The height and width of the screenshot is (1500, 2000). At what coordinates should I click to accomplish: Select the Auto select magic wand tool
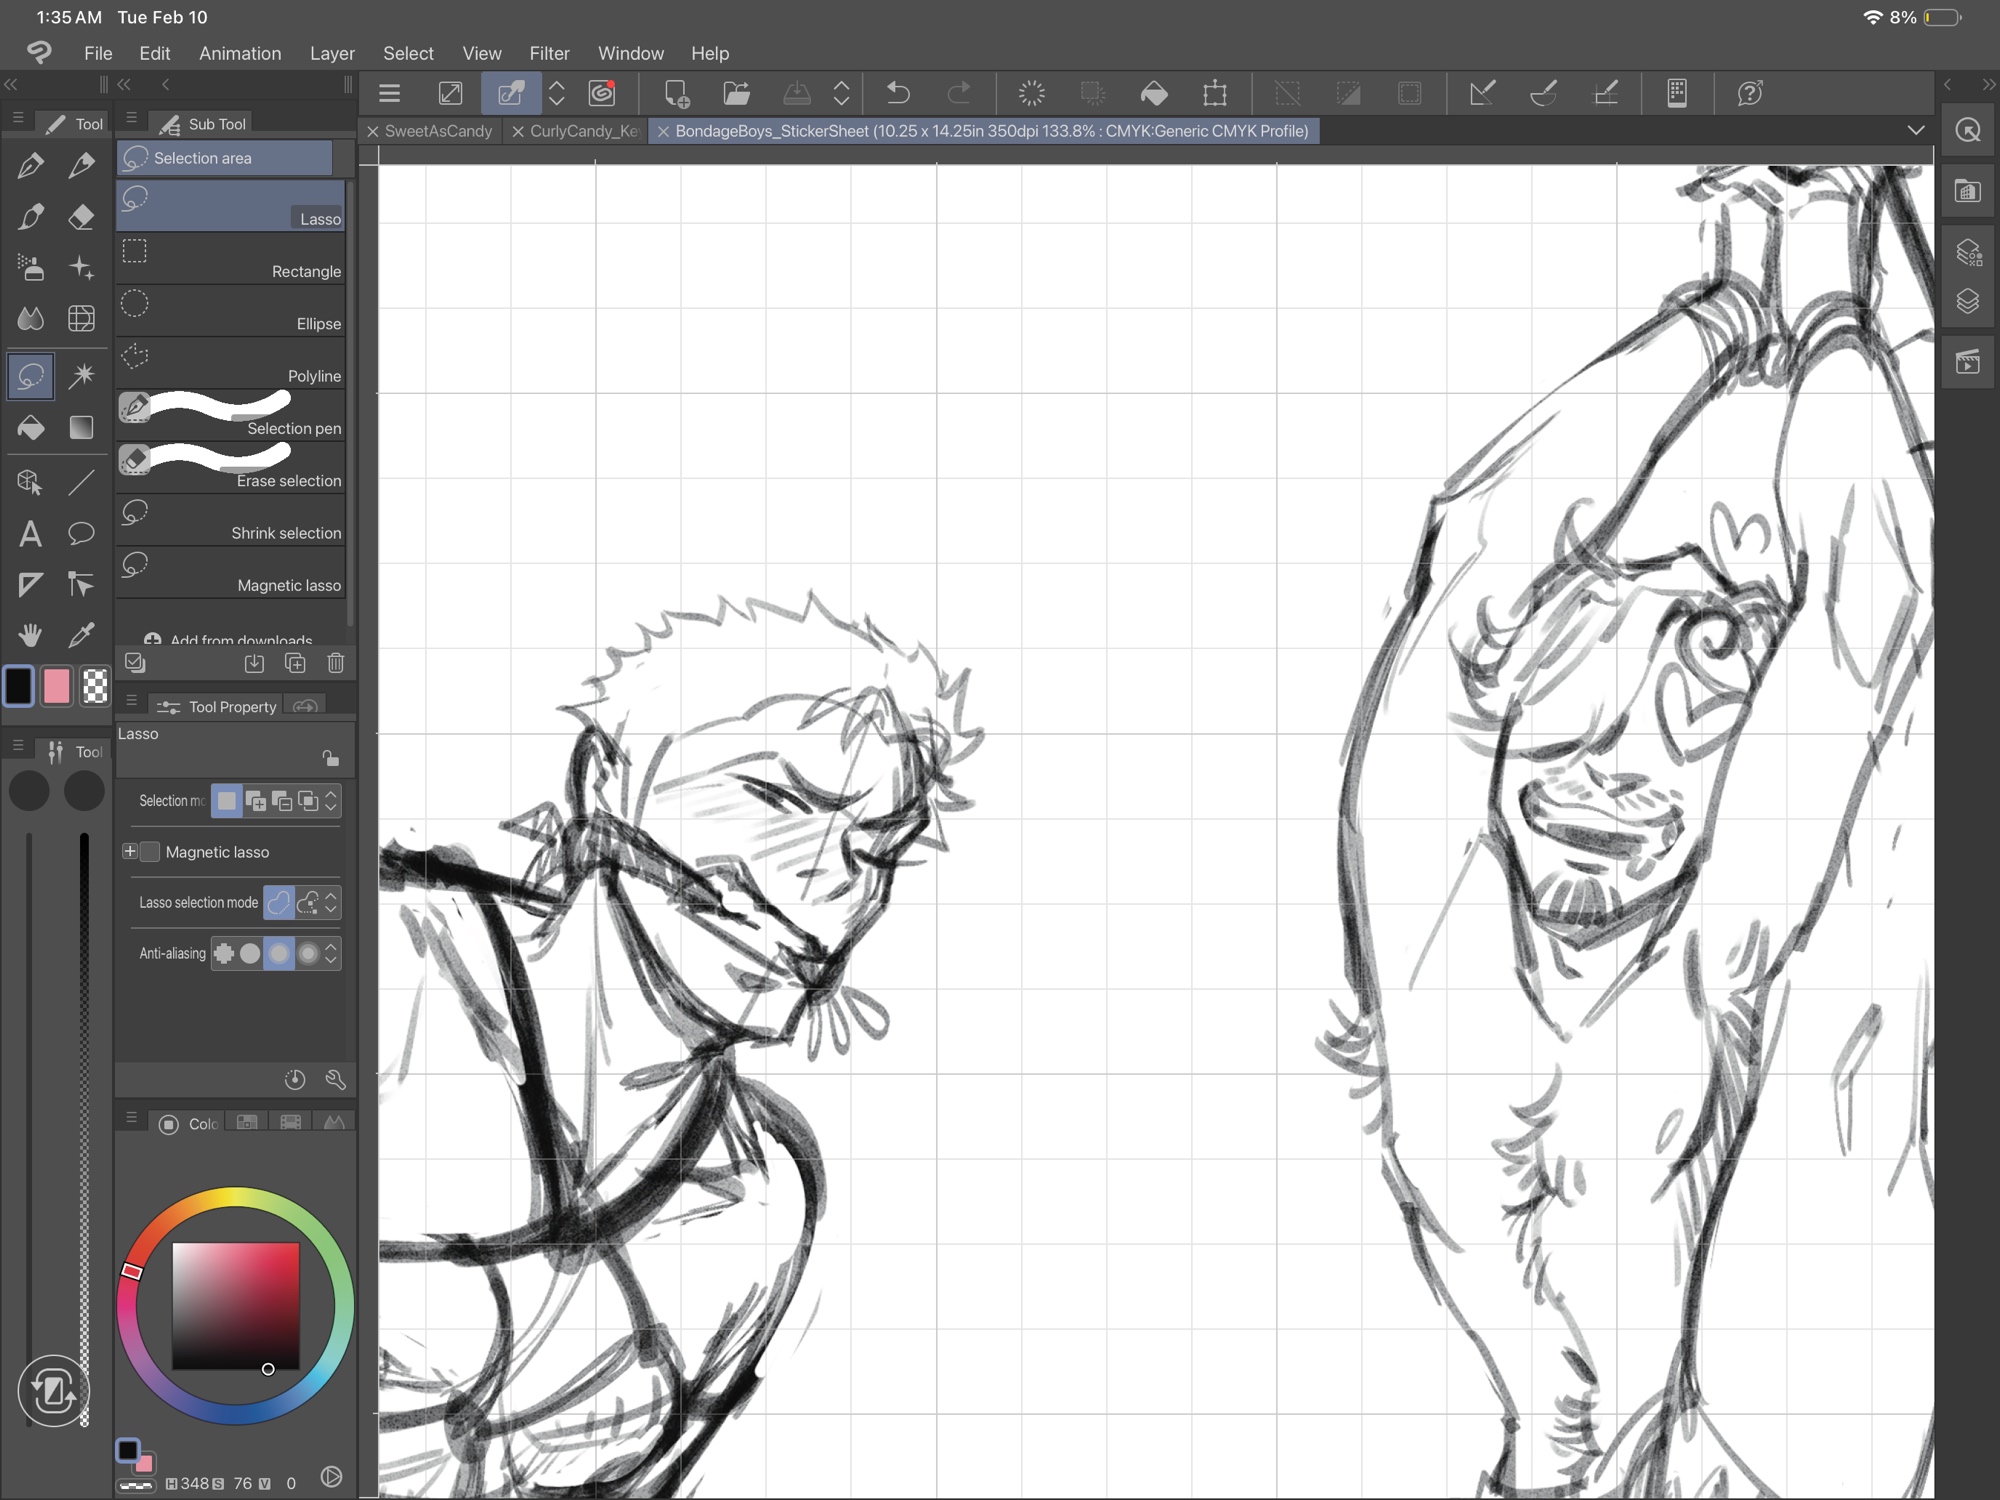(81, 376)
